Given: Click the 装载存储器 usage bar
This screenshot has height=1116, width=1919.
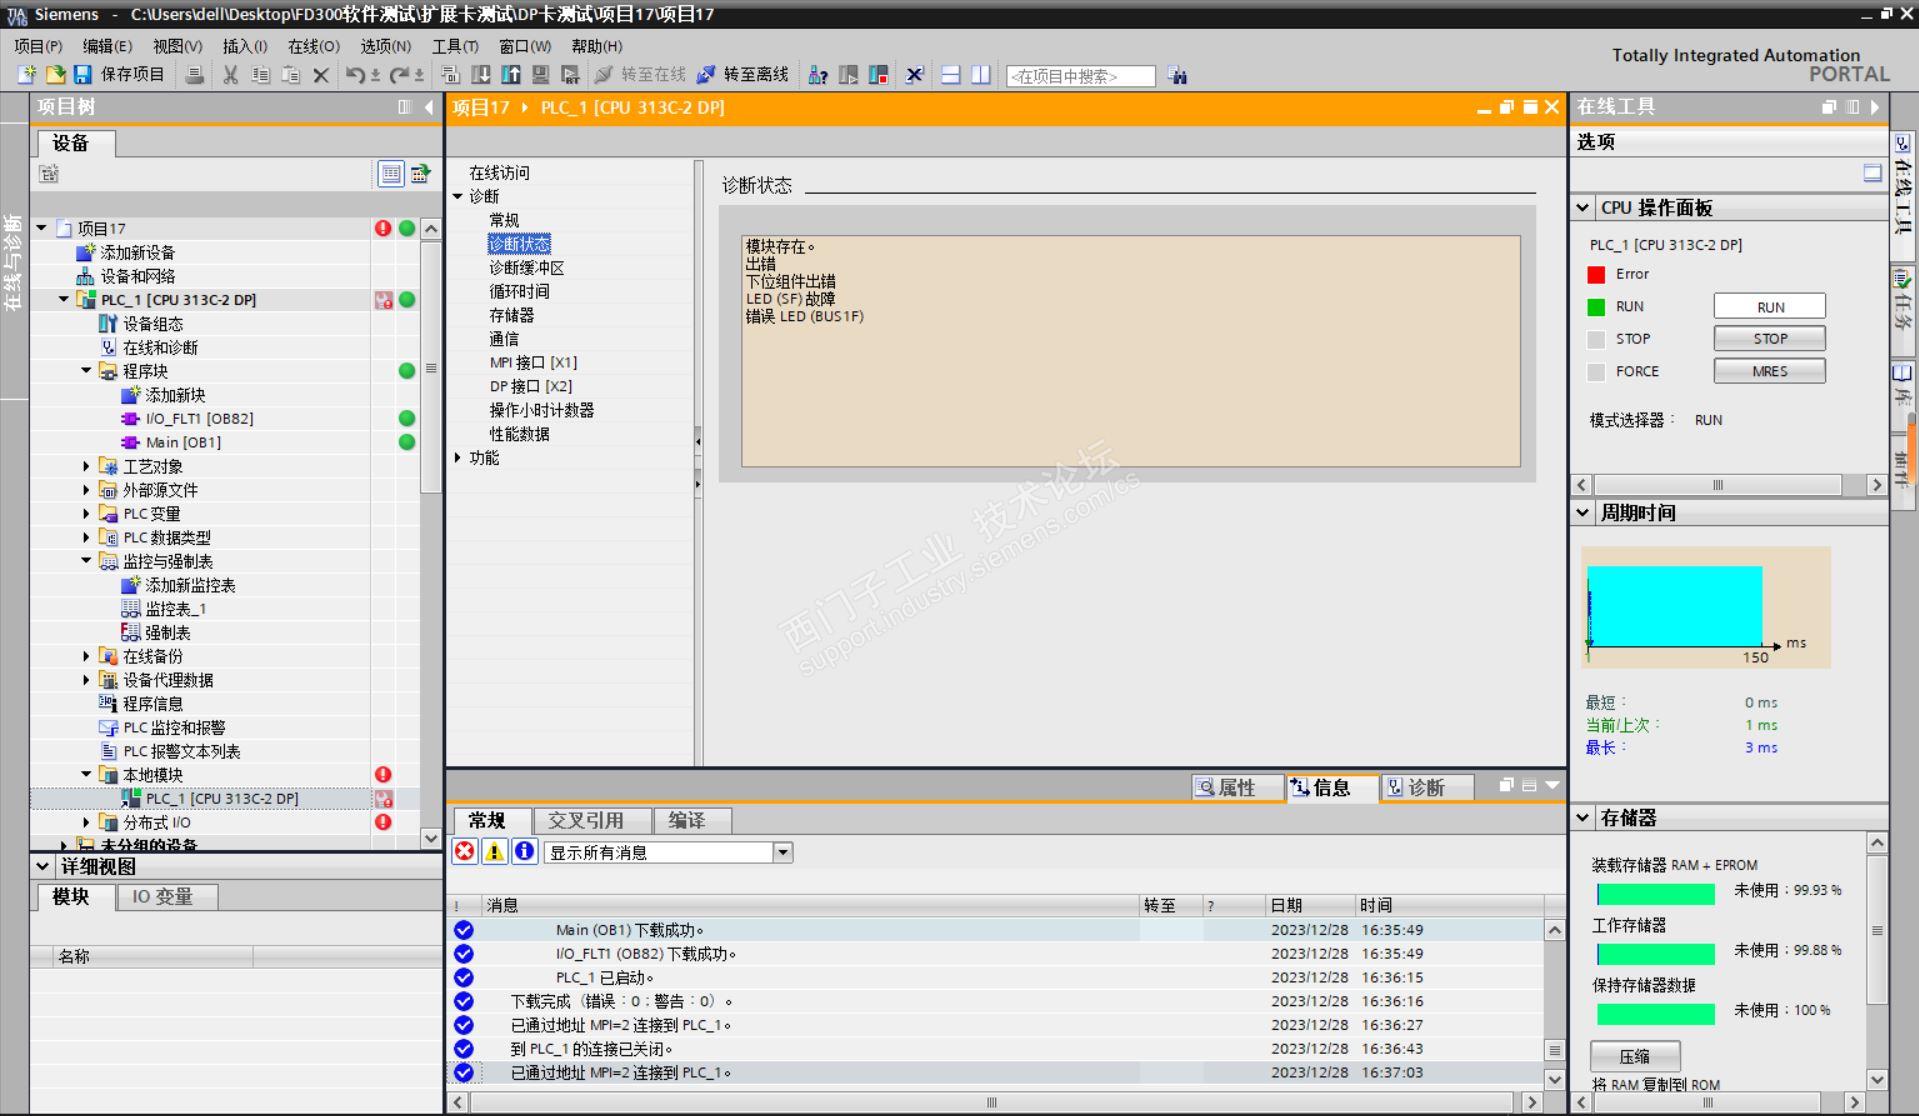Looking at the screenshot, I should coord(1656,894).
